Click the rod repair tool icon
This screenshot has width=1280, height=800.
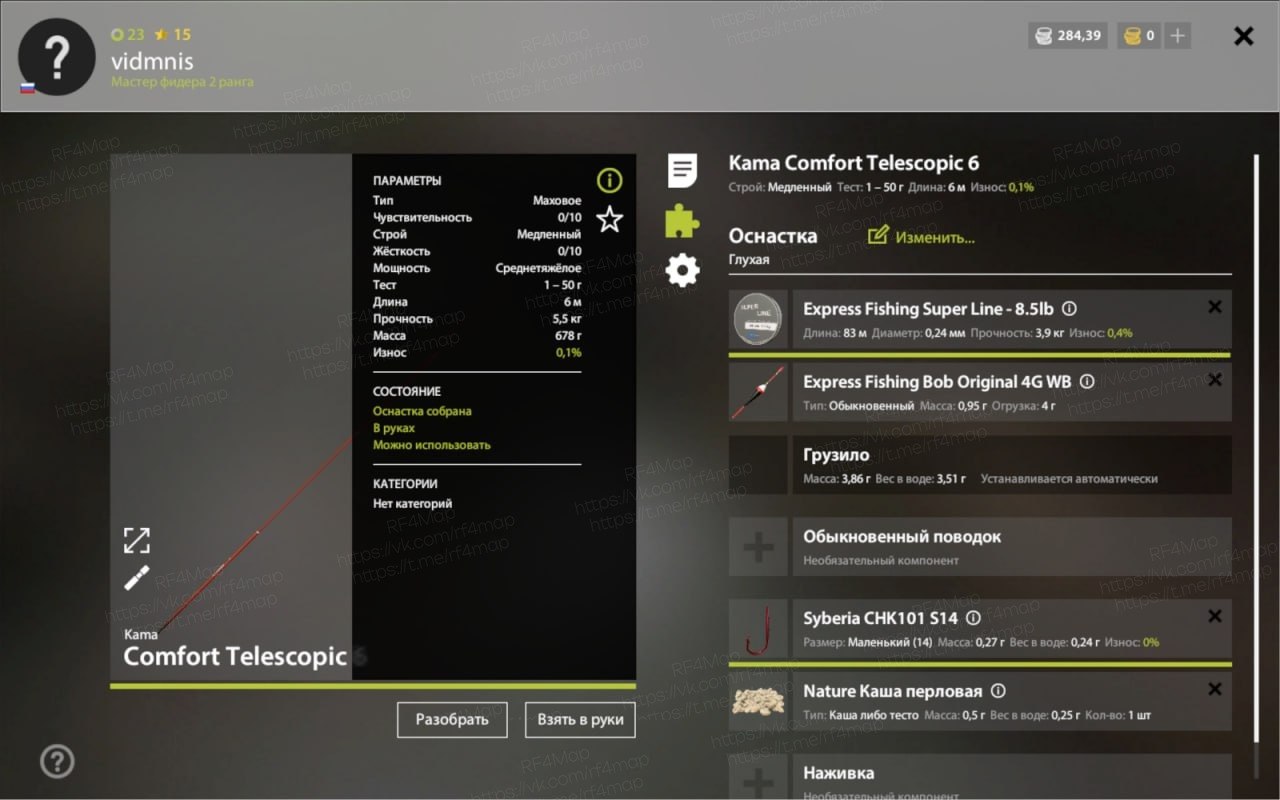click(137, 578)
